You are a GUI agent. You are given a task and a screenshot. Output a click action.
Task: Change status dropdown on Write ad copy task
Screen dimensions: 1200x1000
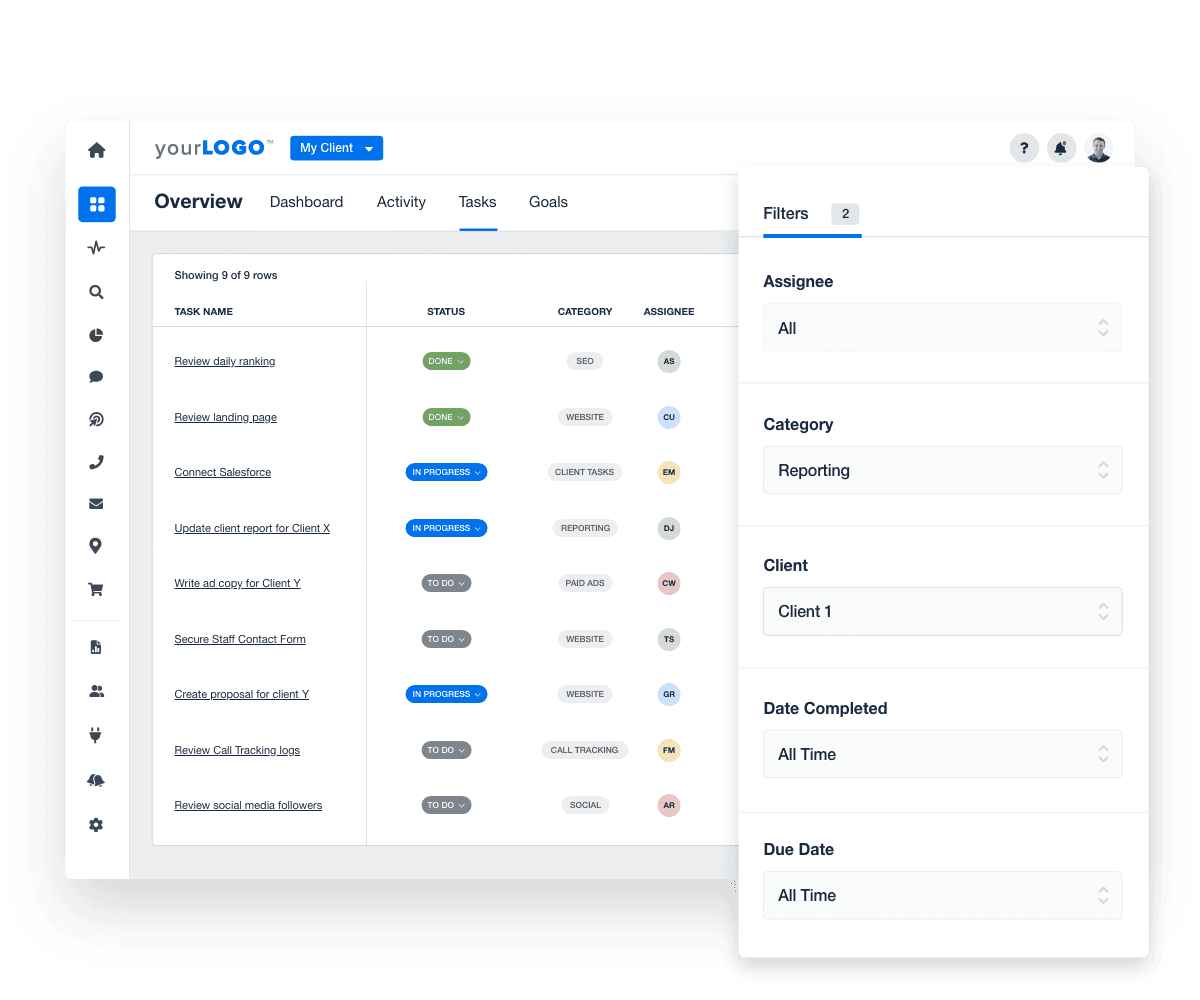446,583
